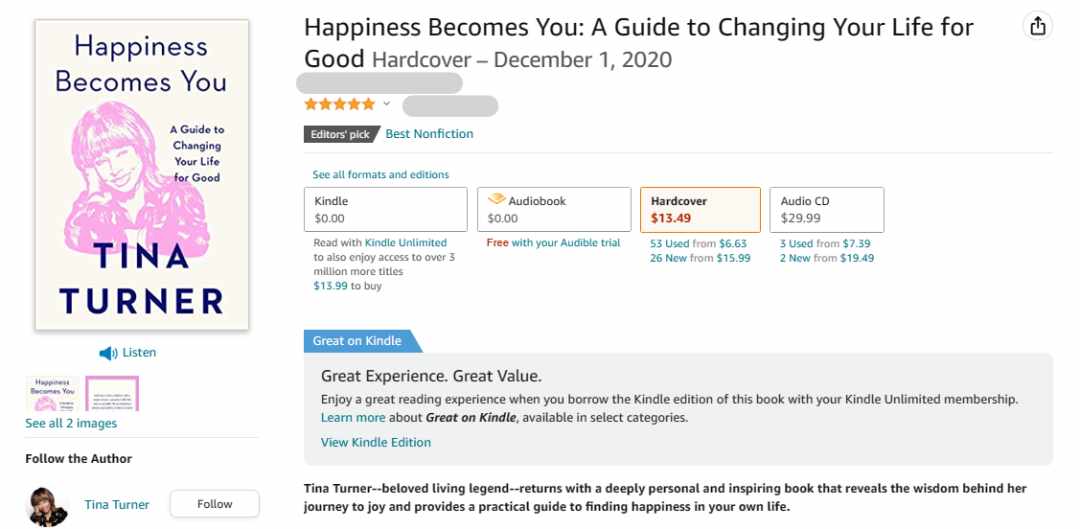Image resolution: width=1080 pixels, height=529 pixels.
Task: Click the Audiobook headphone icon
Action: [x=496, y=200]
